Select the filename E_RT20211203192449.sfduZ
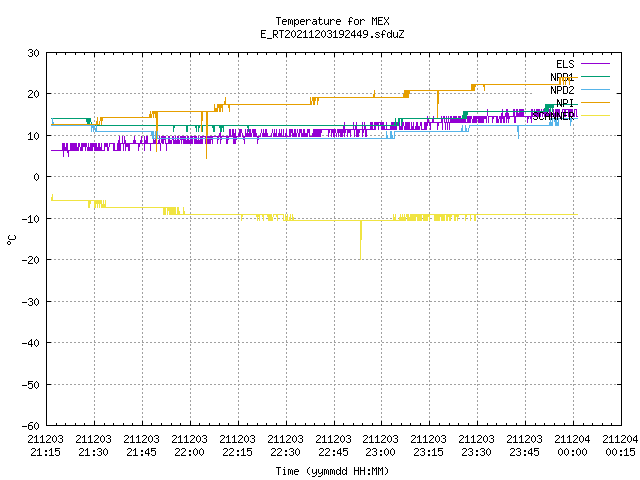 (x=332, y=34)
